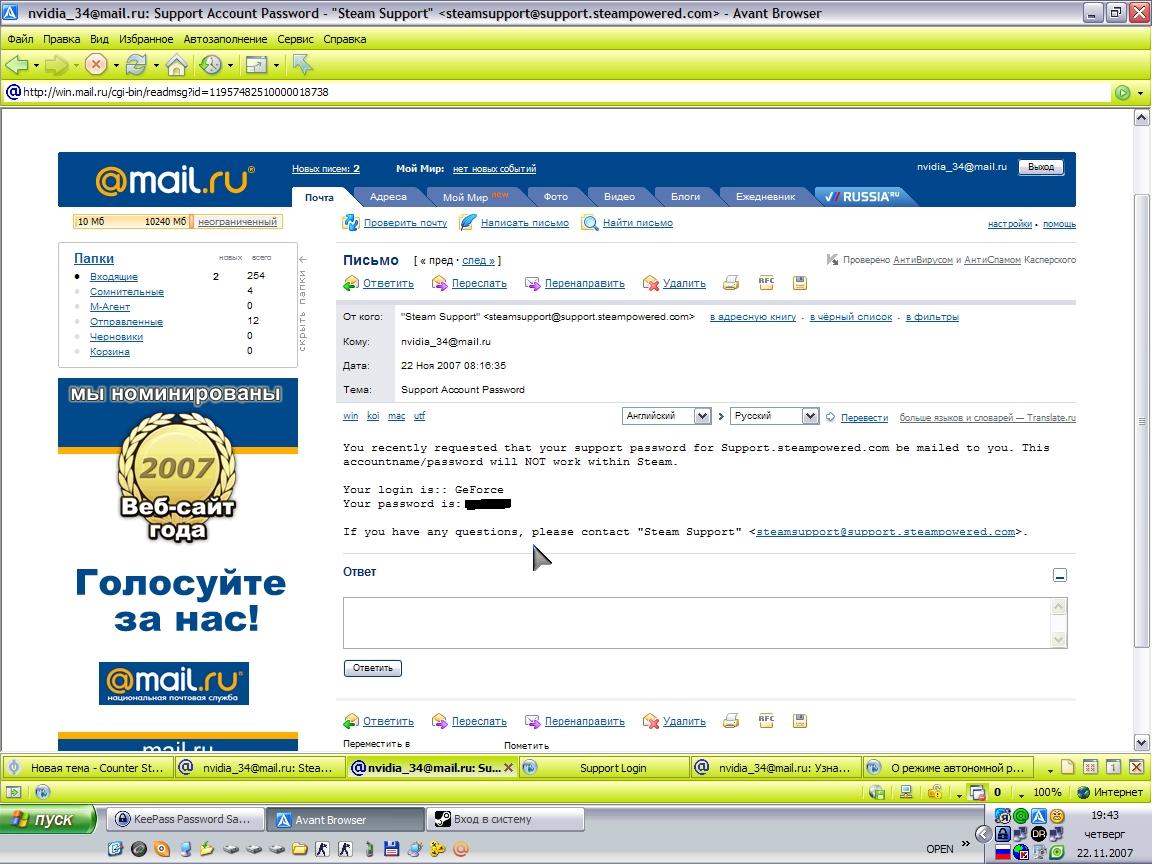Switch to Вход в систему taskbar window
Viewport: 1152px width, 864px height.
click(505, 819)
